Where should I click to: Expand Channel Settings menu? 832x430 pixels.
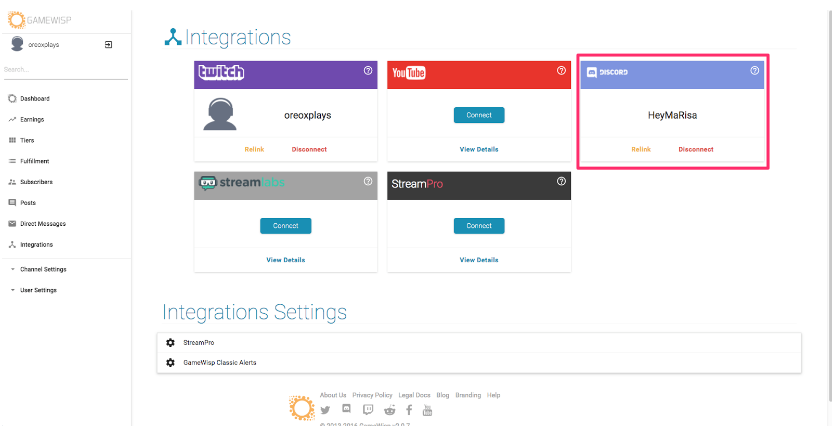pos(44,269)
